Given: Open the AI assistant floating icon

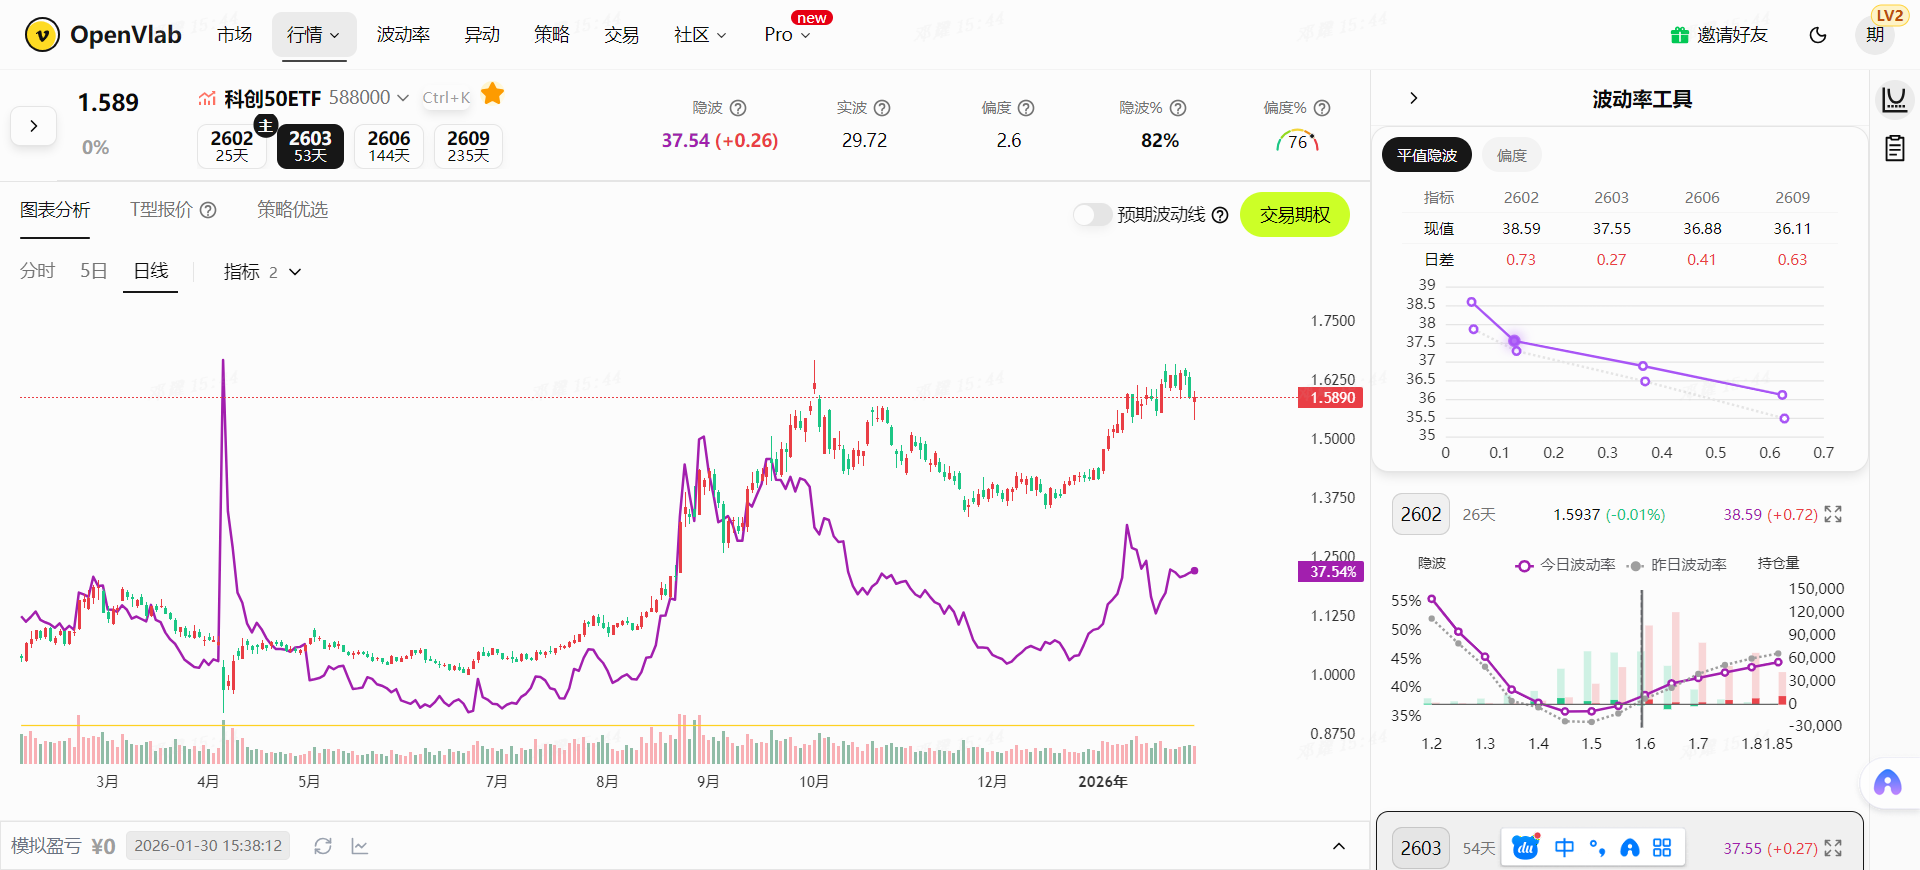Looking at the screenshot, I should pos(1887,782).
